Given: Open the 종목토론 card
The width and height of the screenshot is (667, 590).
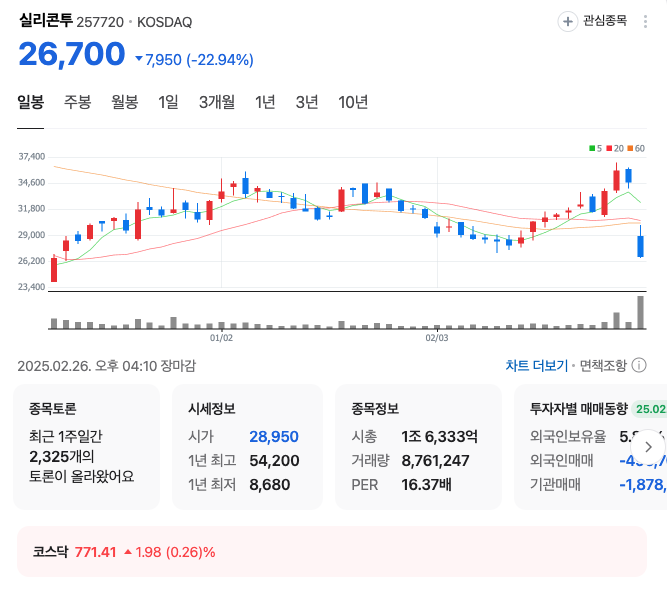Looking at the screenshot, I should click(x=87, y=447).
